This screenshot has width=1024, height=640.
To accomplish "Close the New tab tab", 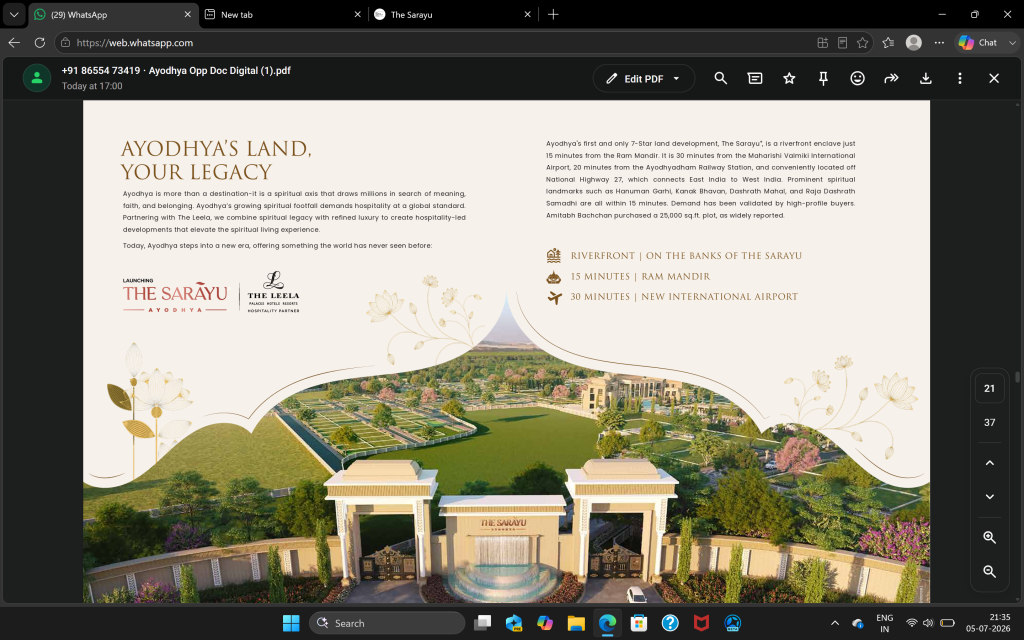I will tap(357, 14).
